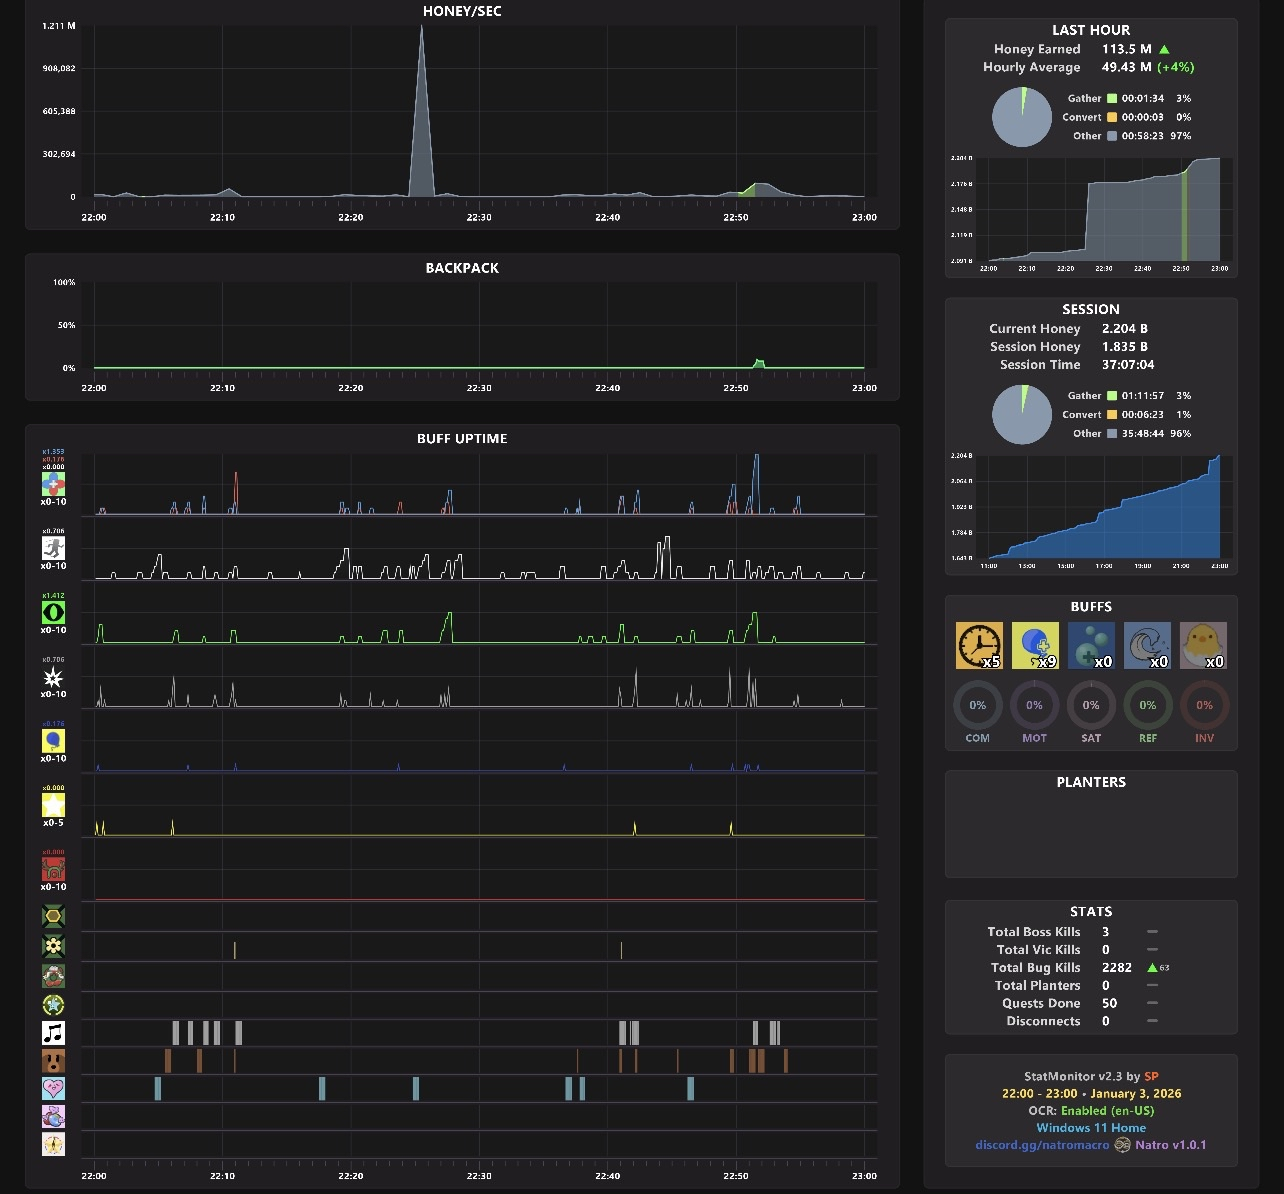
Task: Click the green up arrow beside Honey Earned
Action: click(x=1164, y=49)
